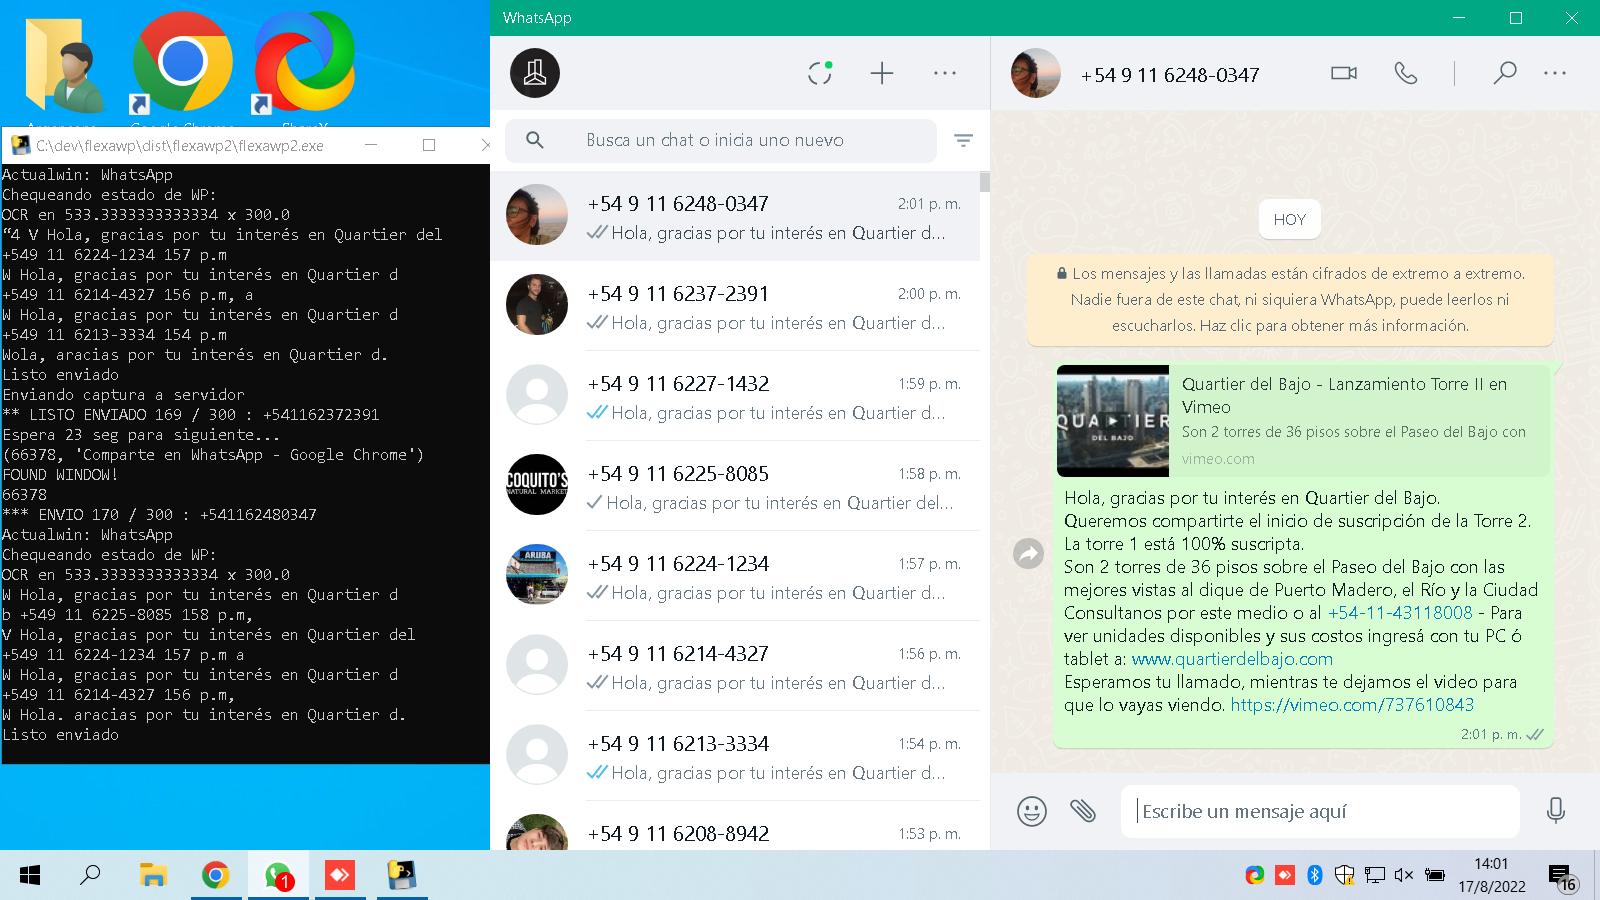Click the encryption info notice banner
Screen dimensions: 1600x900
(x=1290, y=299)
